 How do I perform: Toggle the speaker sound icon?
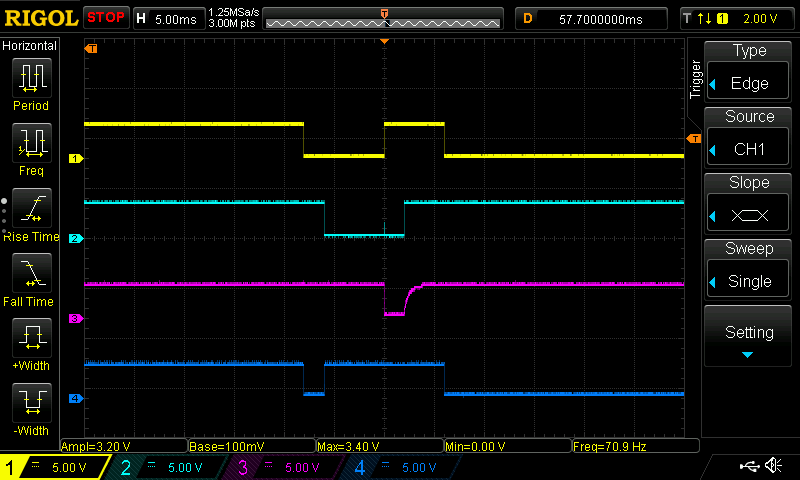774,465
